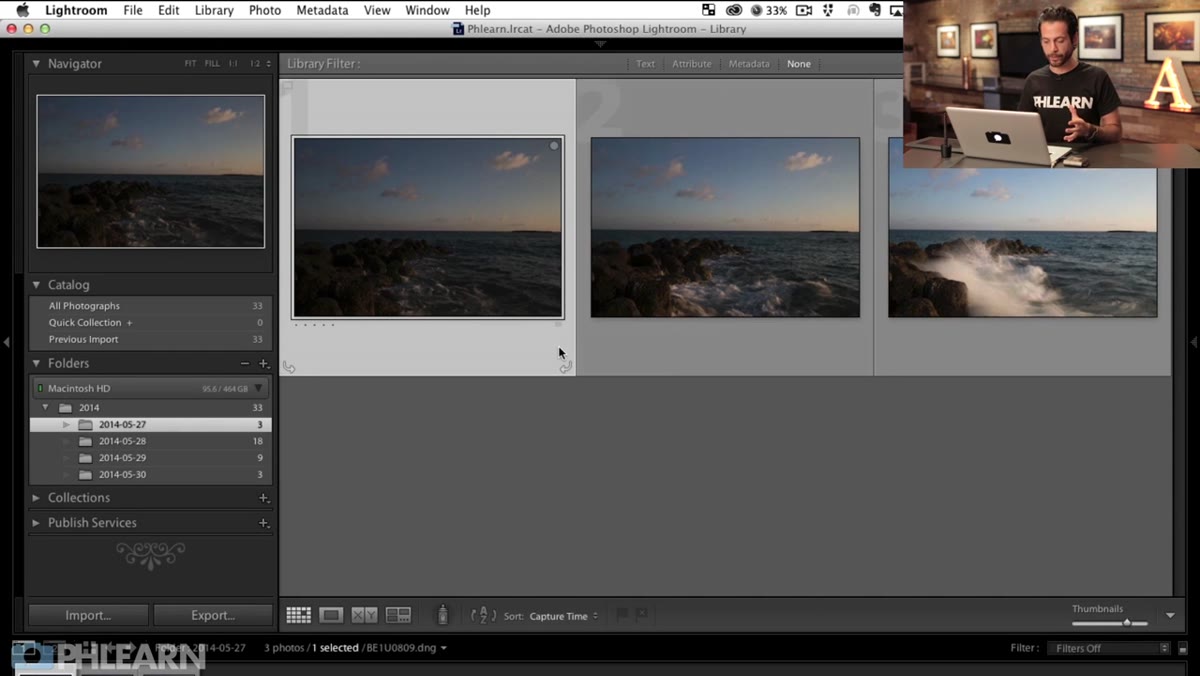This screenshot has width=1200, height=676.
Task: Switch to Grid view icon in toolbar
Action: (299, 615)
